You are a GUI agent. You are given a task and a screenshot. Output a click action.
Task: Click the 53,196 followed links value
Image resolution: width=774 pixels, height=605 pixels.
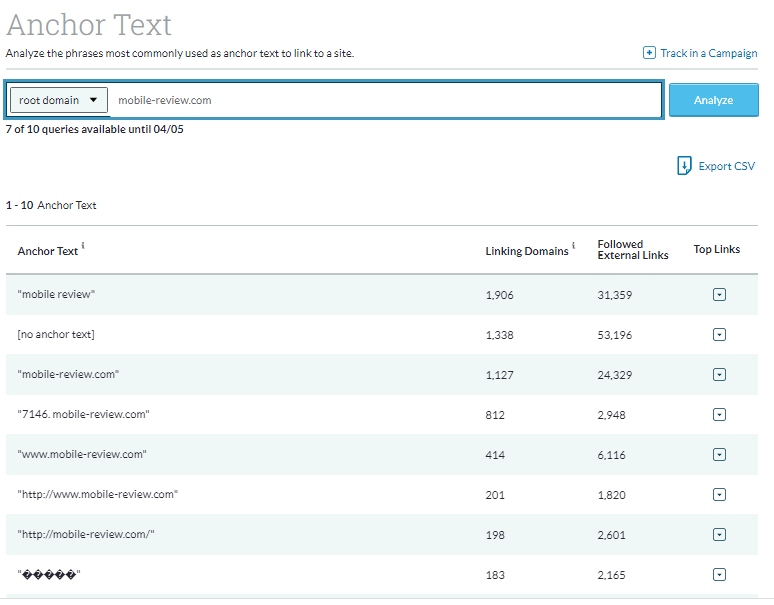pos(615,335)
